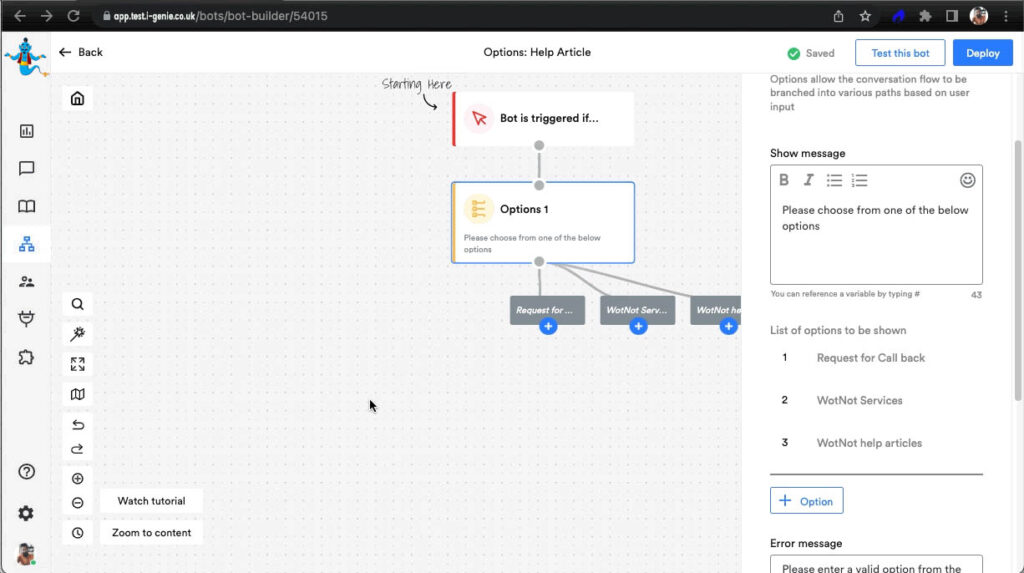1024x573 pixels.
Task: Go Back using the header arrow link
Action: pyautogui.click(x=81, y=52)
